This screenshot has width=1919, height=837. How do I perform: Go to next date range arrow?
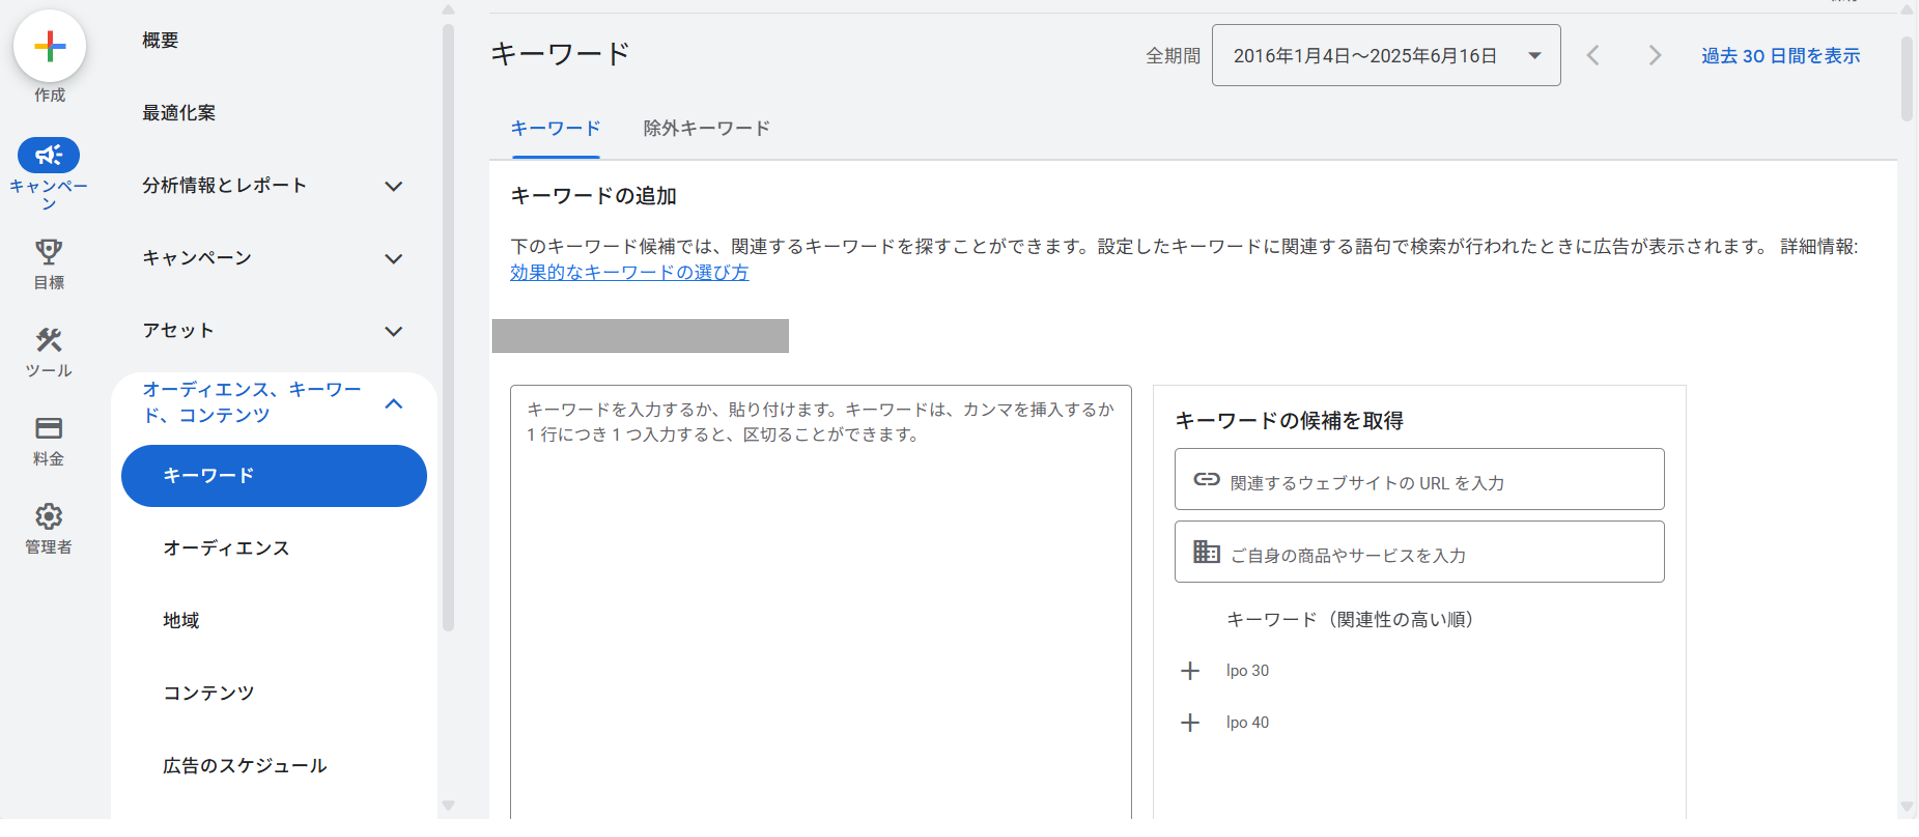click(1655, 55)
